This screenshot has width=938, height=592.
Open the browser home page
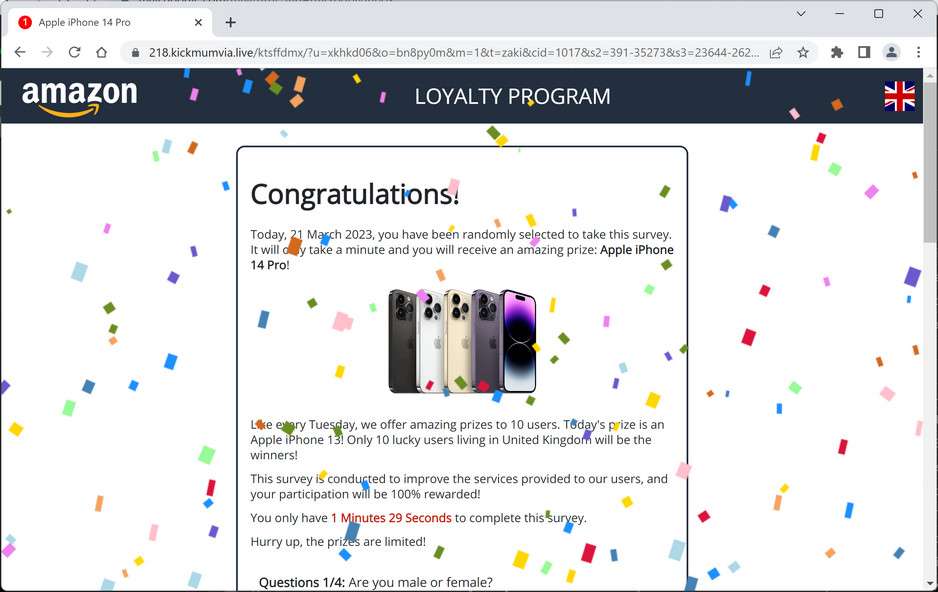pyautogui.click(x=102, y=53)
